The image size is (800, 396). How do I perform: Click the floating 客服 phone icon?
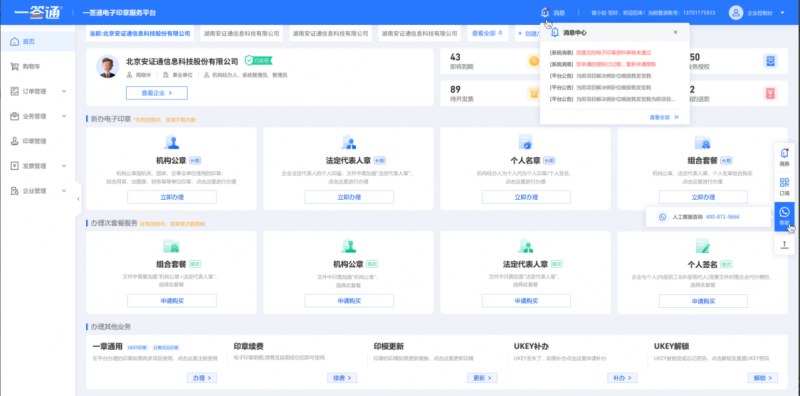pos(784,212)
